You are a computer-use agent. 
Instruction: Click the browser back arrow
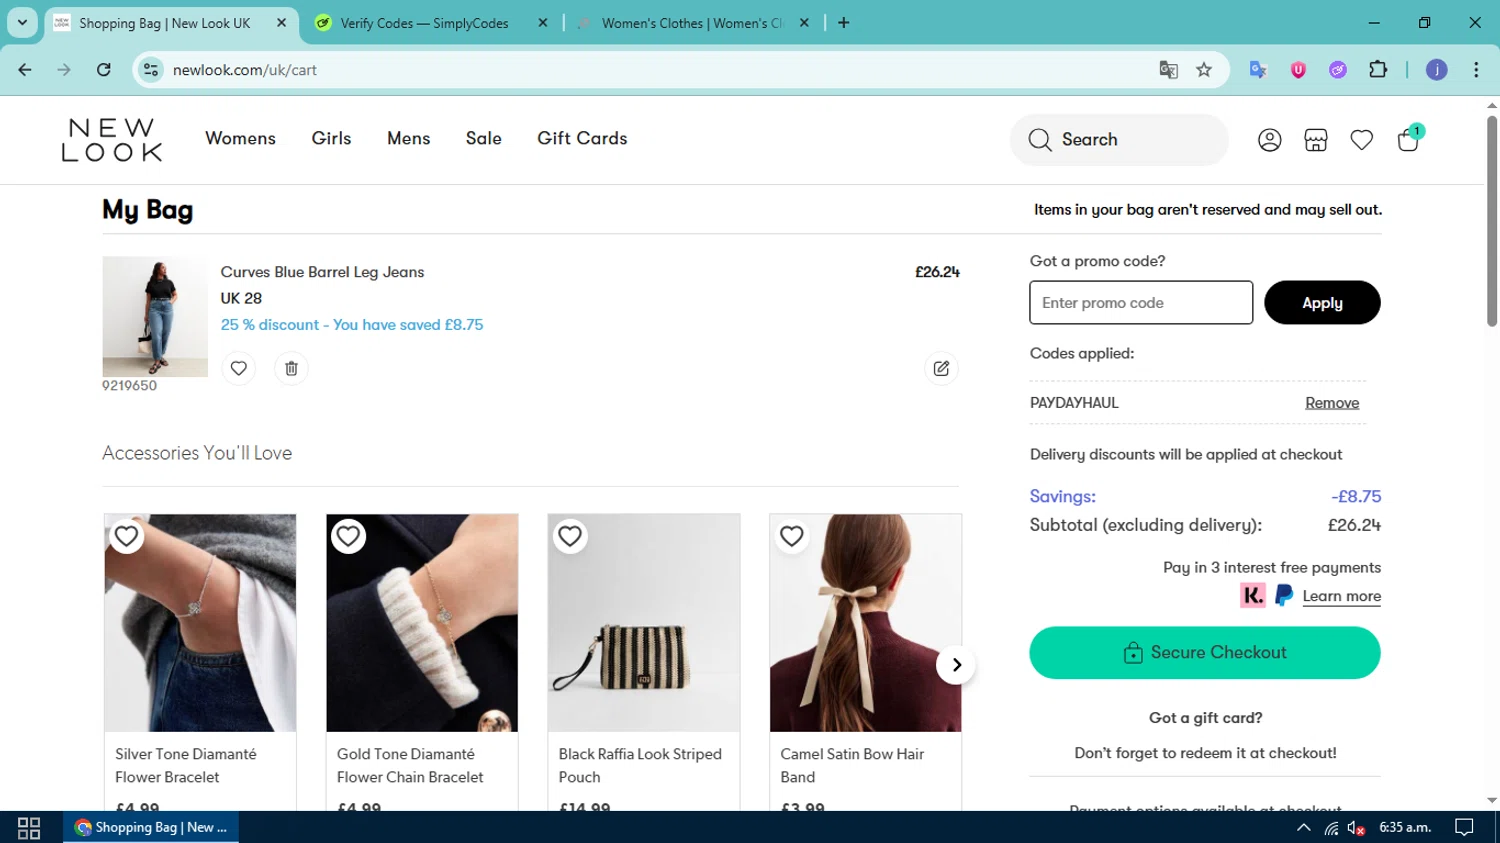[25, 69]
